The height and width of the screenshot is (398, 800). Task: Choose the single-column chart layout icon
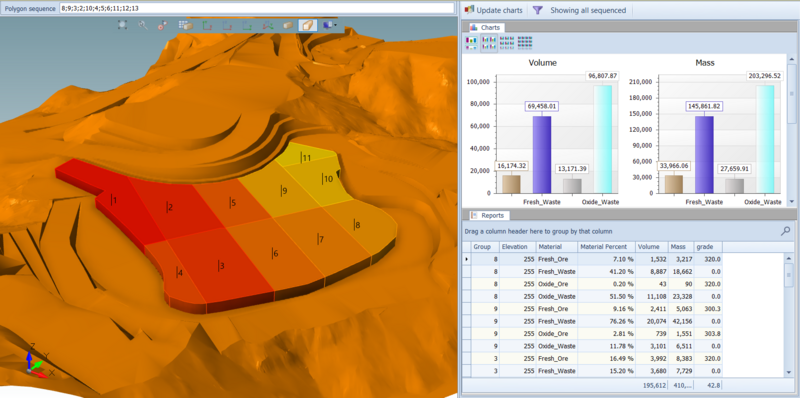pyautogui.click(x=471, y=43)
